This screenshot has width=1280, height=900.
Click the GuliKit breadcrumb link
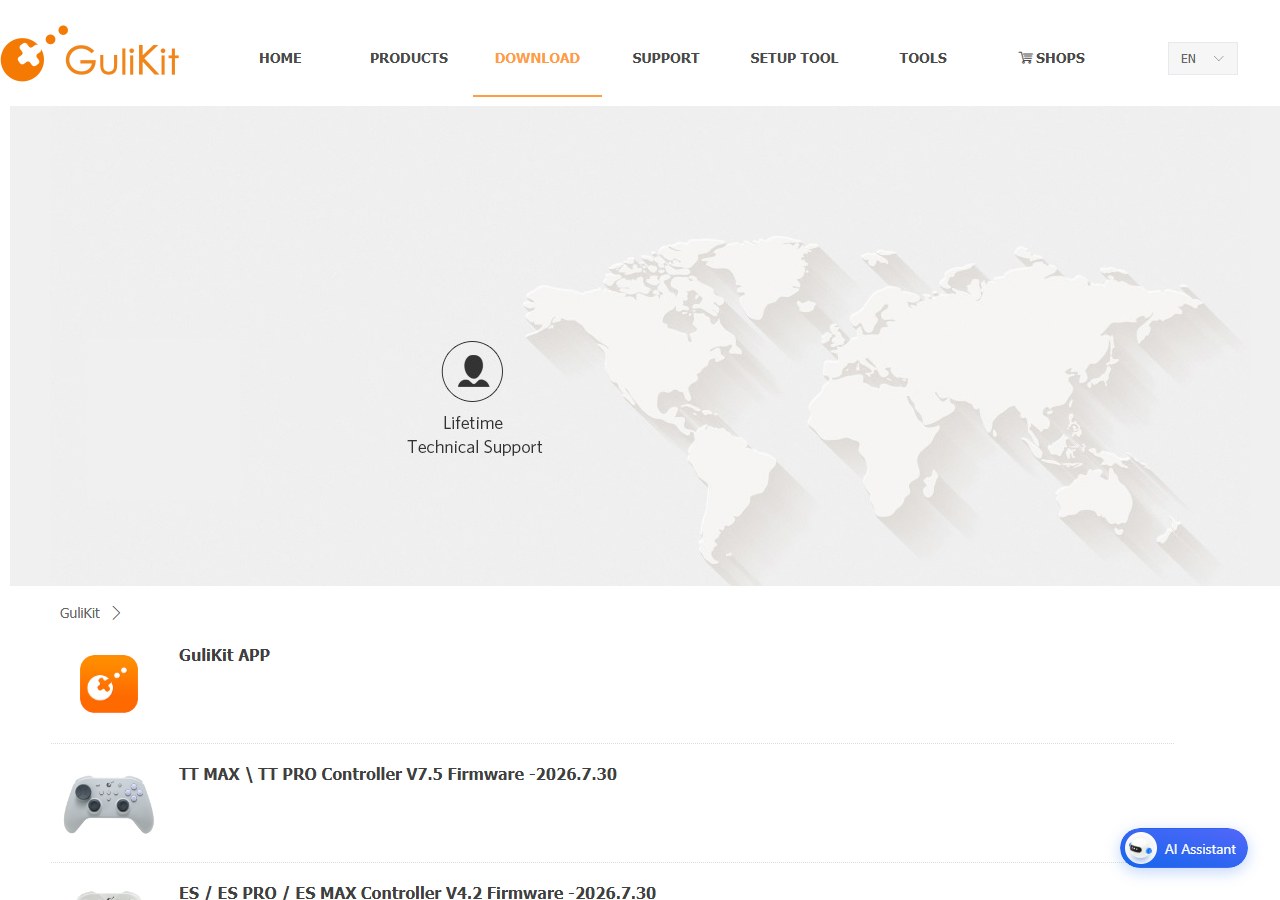point(80,613)
